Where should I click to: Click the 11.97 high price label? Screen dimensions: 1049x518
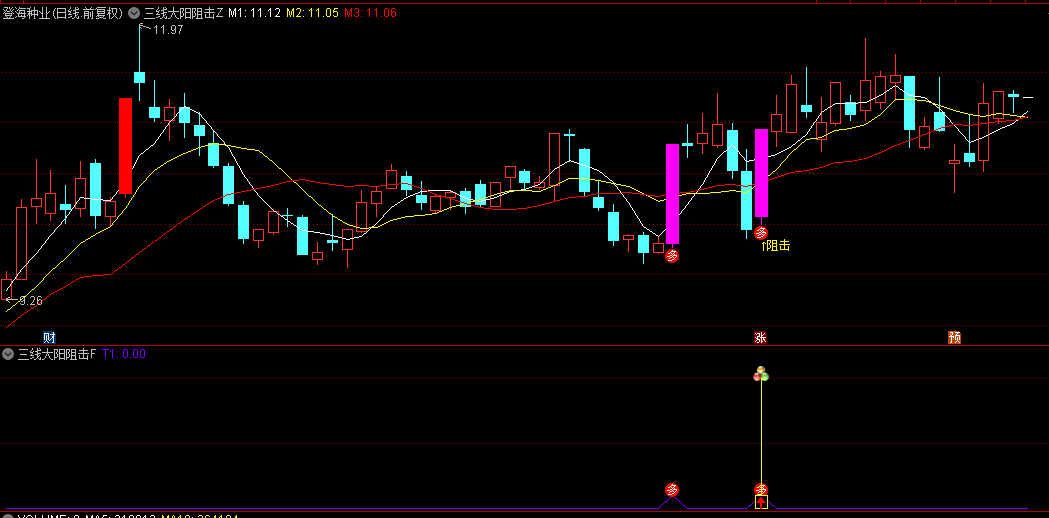pos(168,29)
